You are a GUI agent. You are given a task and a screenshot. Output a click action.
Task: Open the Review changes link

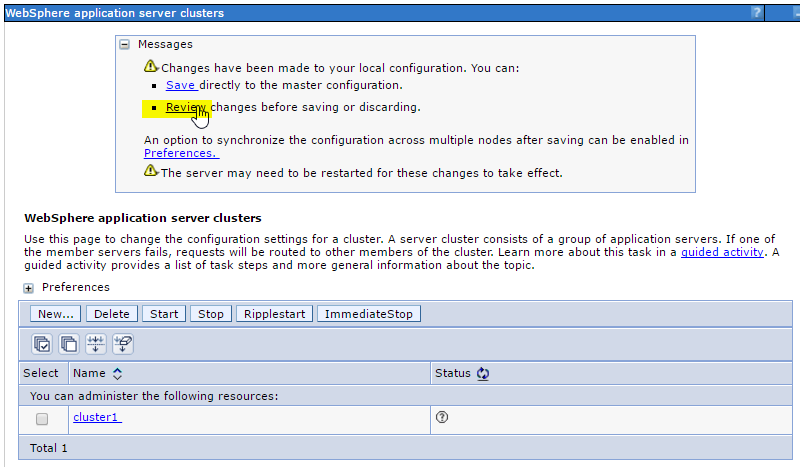186,107
